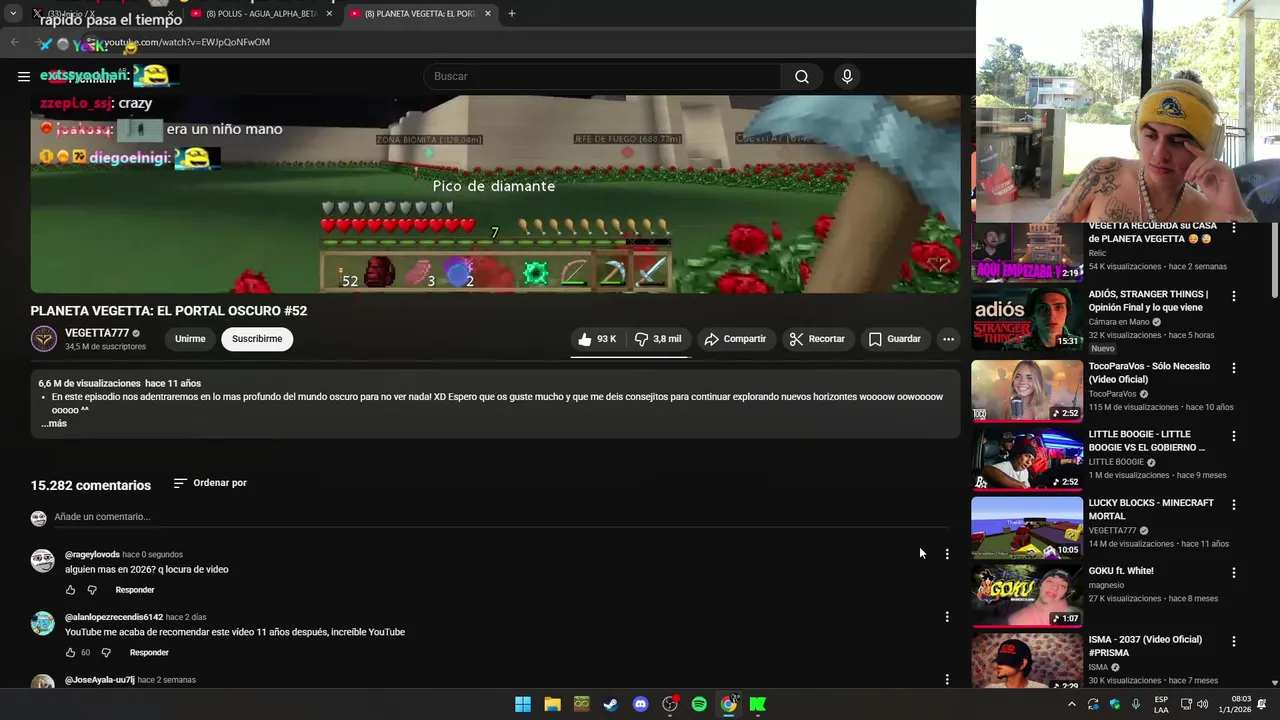The height and width of the screenshot is (720, 1280).
Task: Open Kick app in taskbar
Action: click(758, 704)
